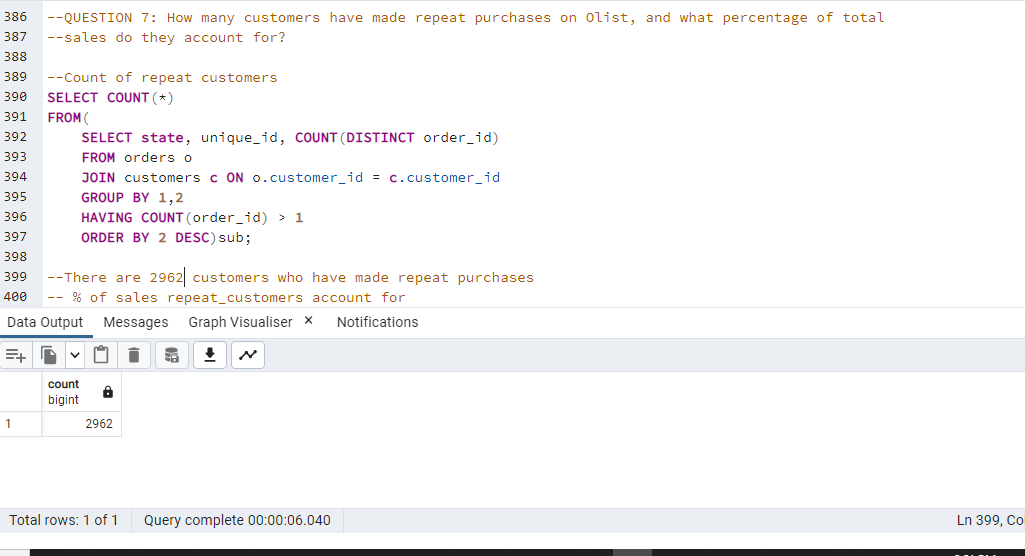Screen dimensions: 1025x556
Task: Open the Notifications tab
Action: click(x=377, y=322)
